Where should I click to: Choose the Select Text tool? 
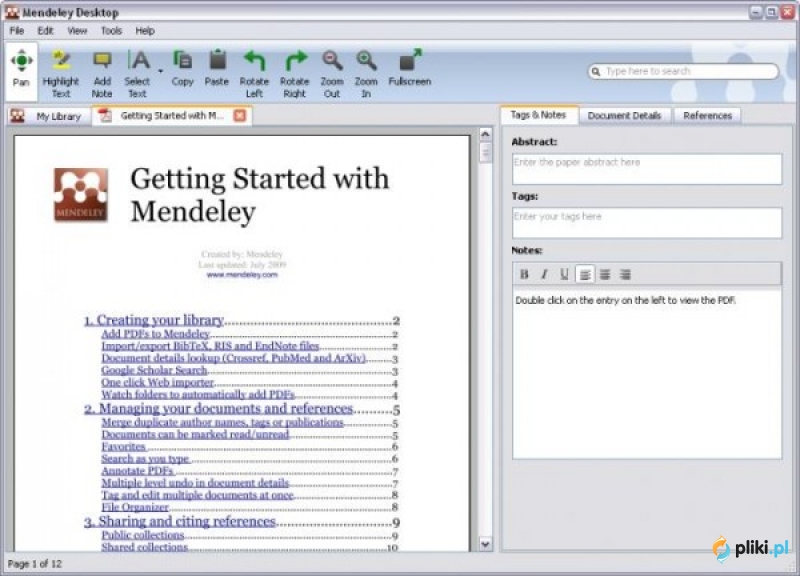coord(137,73)
